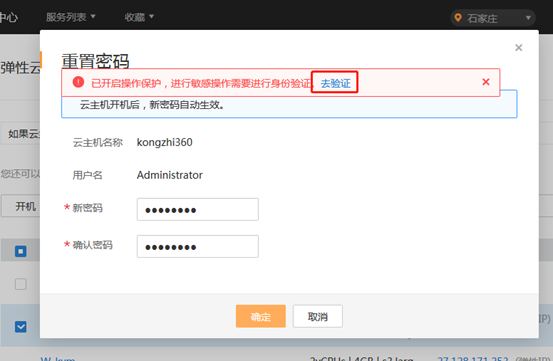Open the W-kvm server link
This screenshot has height=361, width=553.
click(58, 359)
